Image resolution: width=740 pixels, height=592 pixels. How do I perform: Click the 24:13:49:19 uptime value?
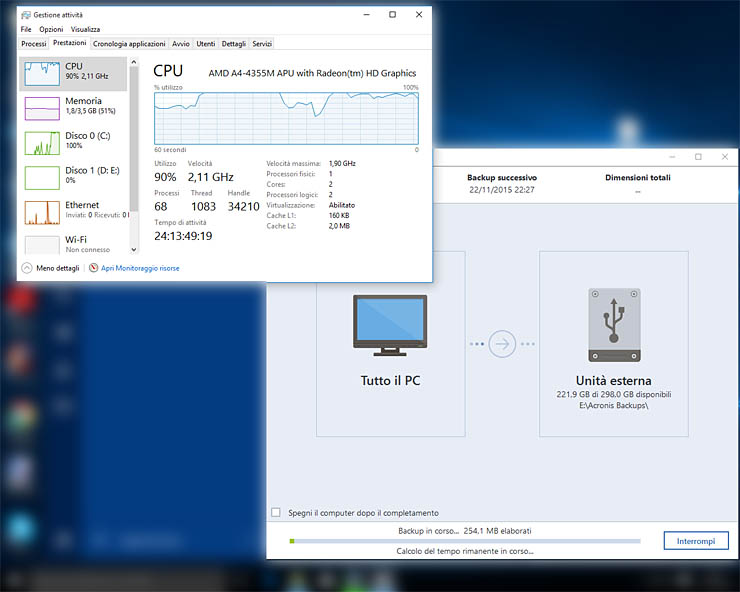pyautogui.click(x=183, y=236)
